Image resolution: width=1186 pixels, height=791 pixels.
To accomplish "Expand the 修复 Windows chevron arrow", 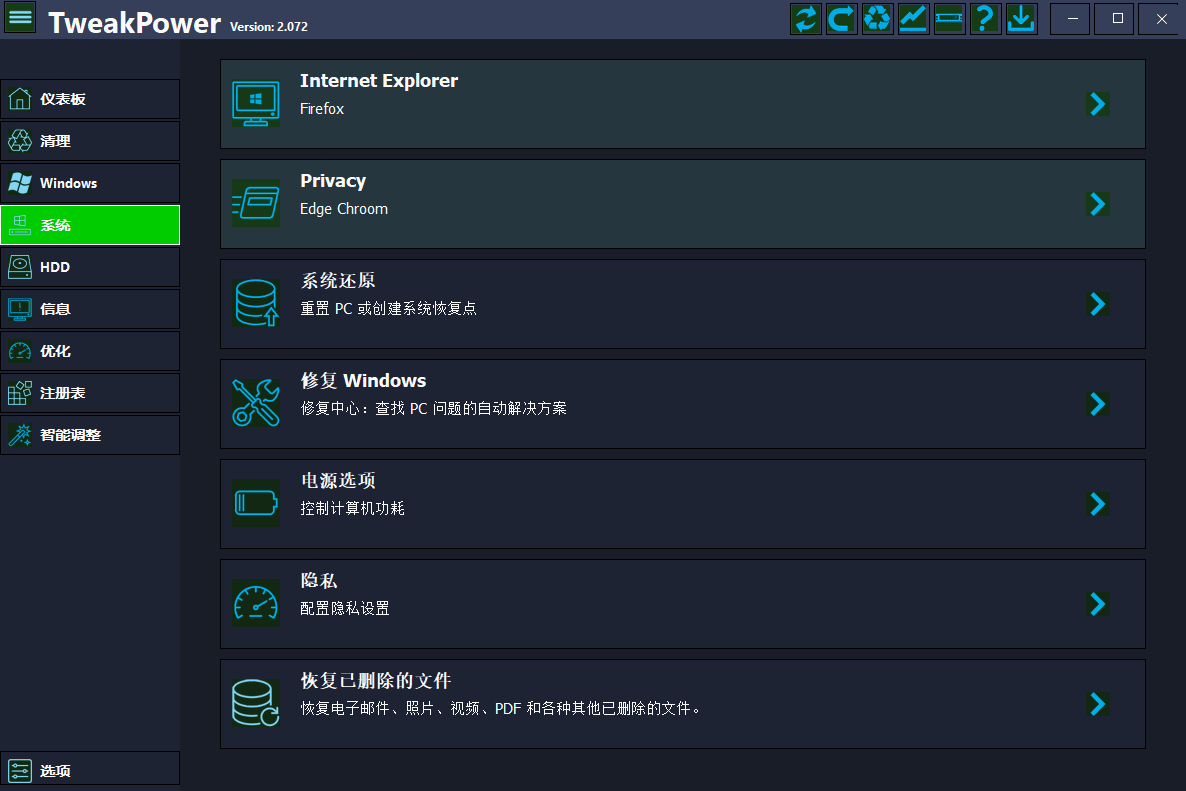I will pyautogui.click(x=1098, y=404).
